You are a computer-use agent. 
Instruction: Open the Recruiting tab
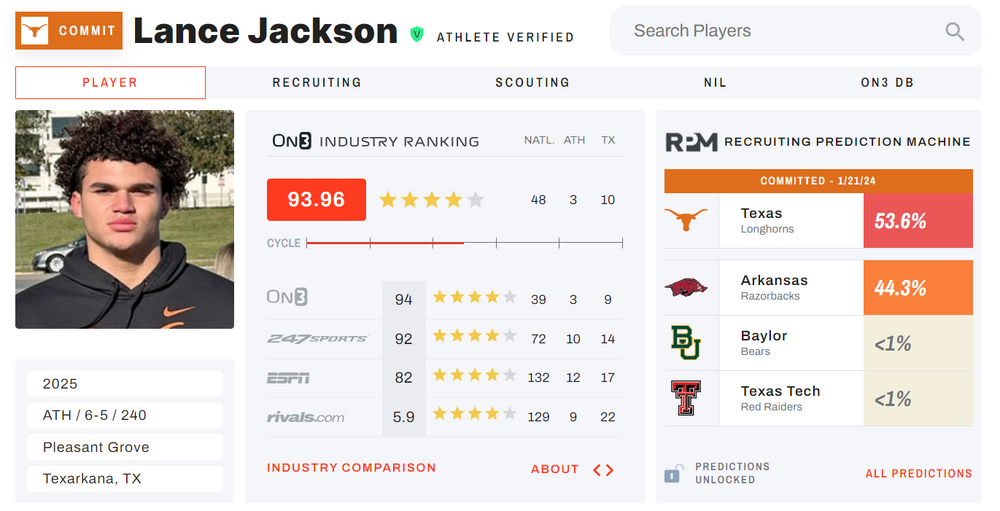[x=317, y=83]
